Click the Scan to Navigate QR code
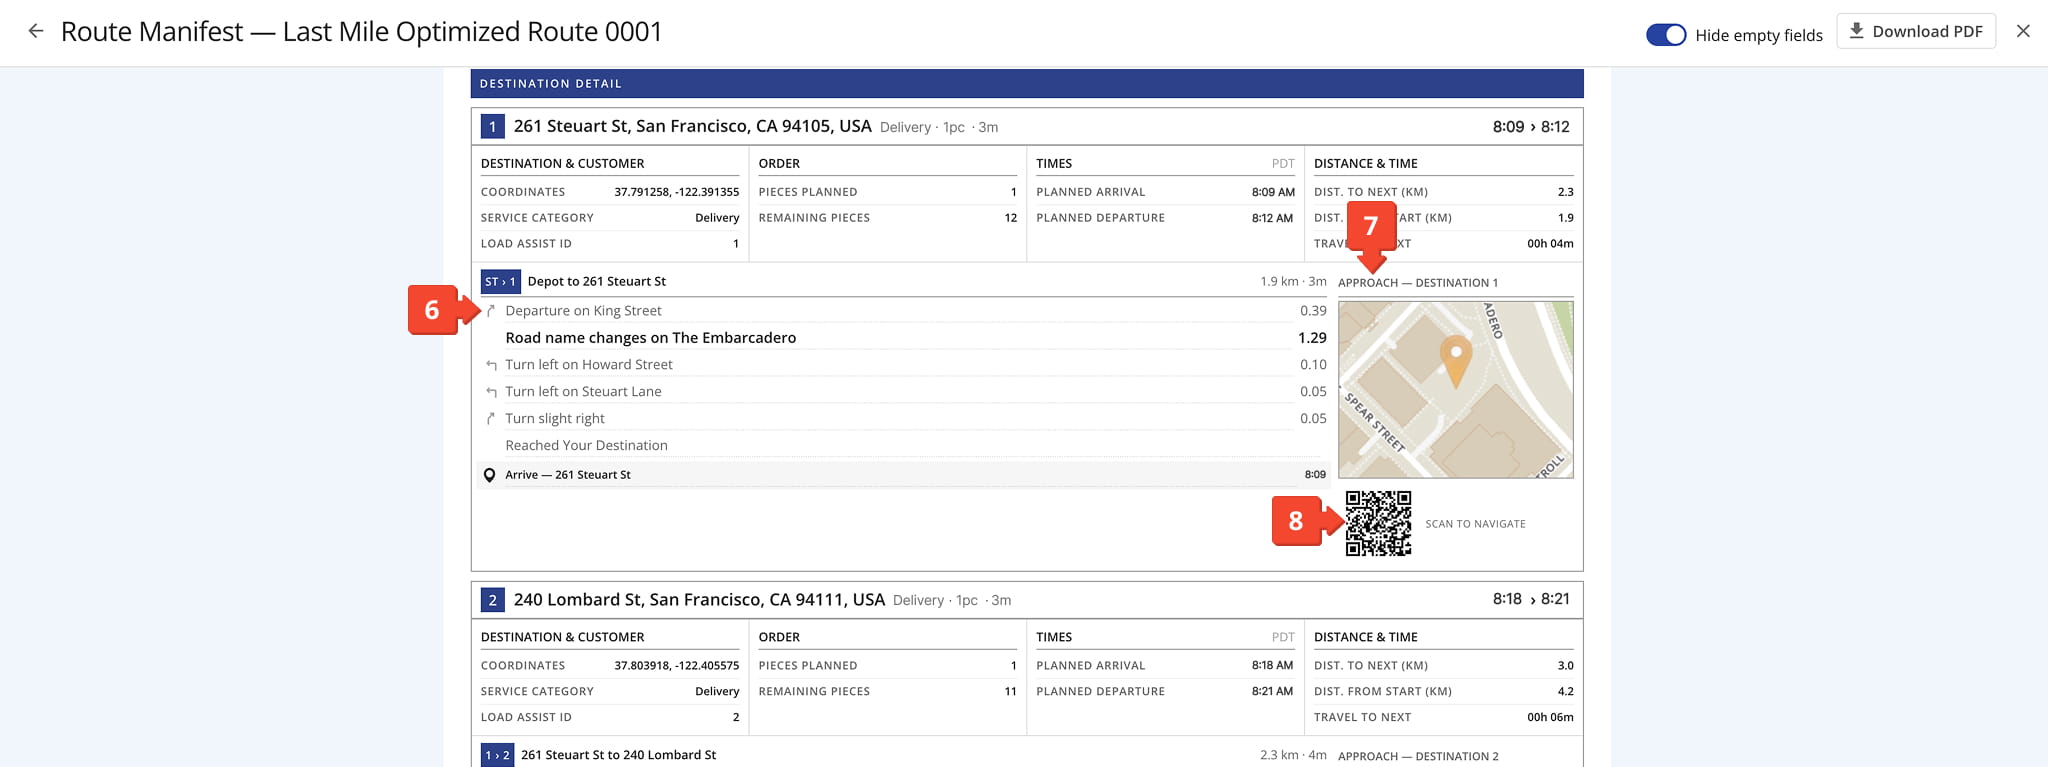 [1378, 523]
